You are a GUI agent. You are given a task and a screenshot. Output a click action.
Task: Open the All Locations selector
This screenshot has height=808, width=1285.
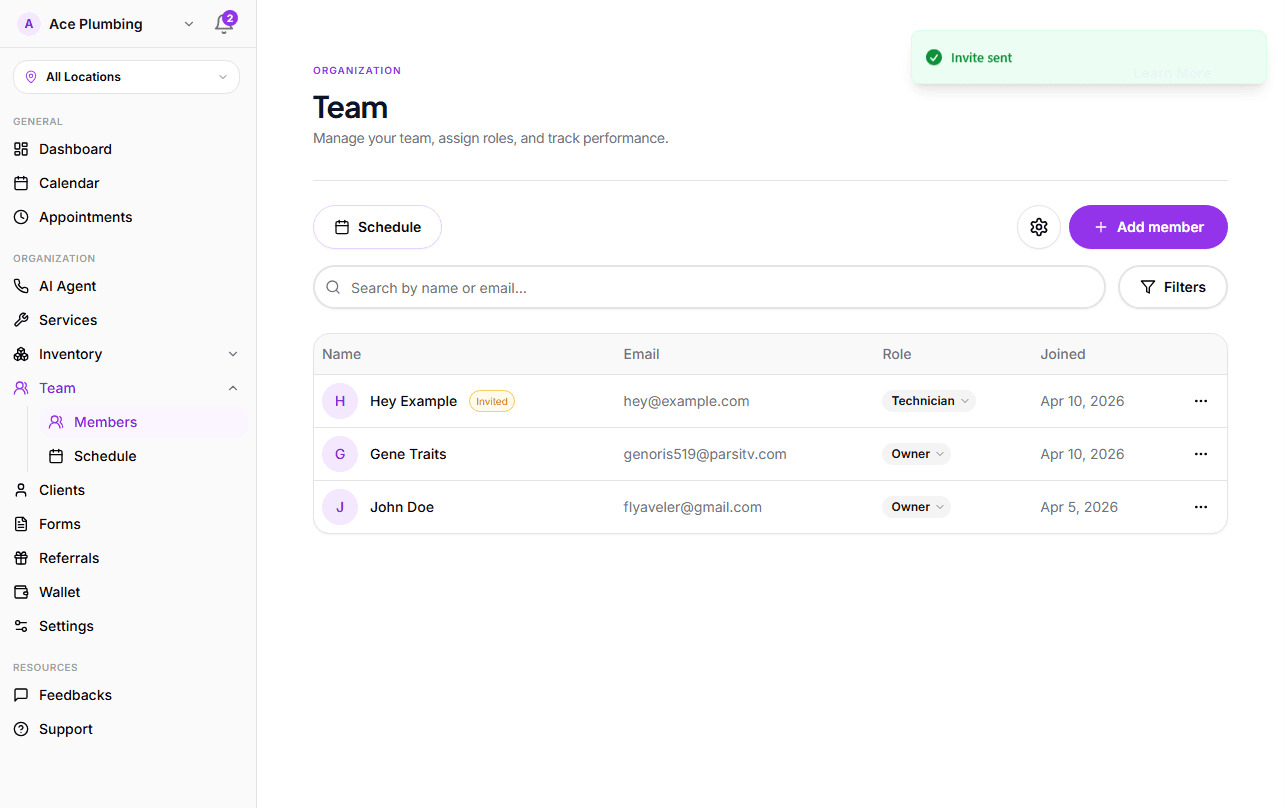point(125,76)
